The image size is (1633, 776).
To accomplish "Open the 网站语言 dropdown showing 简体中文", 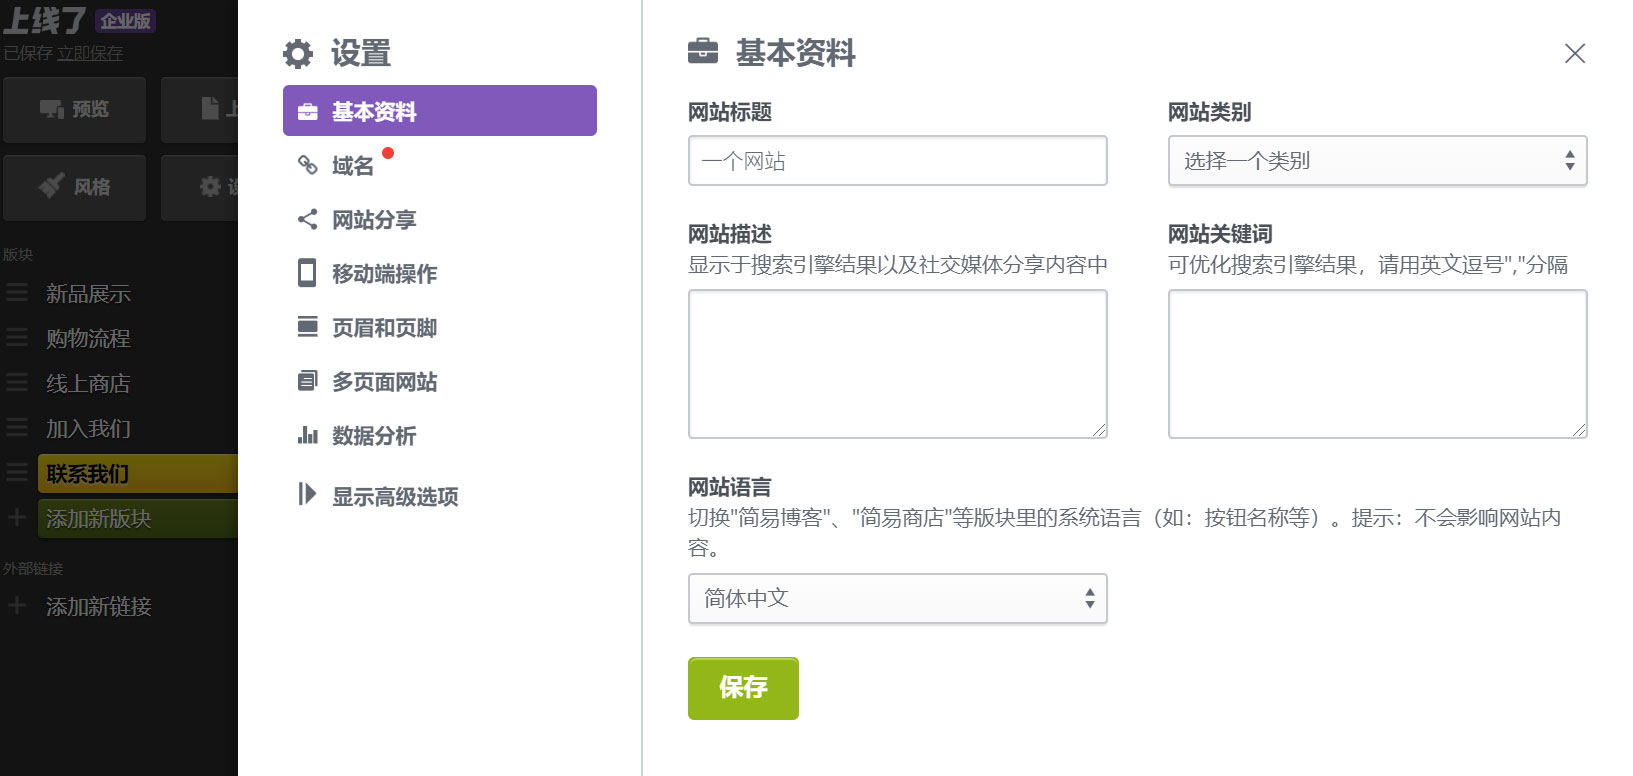I will point(898,599).
